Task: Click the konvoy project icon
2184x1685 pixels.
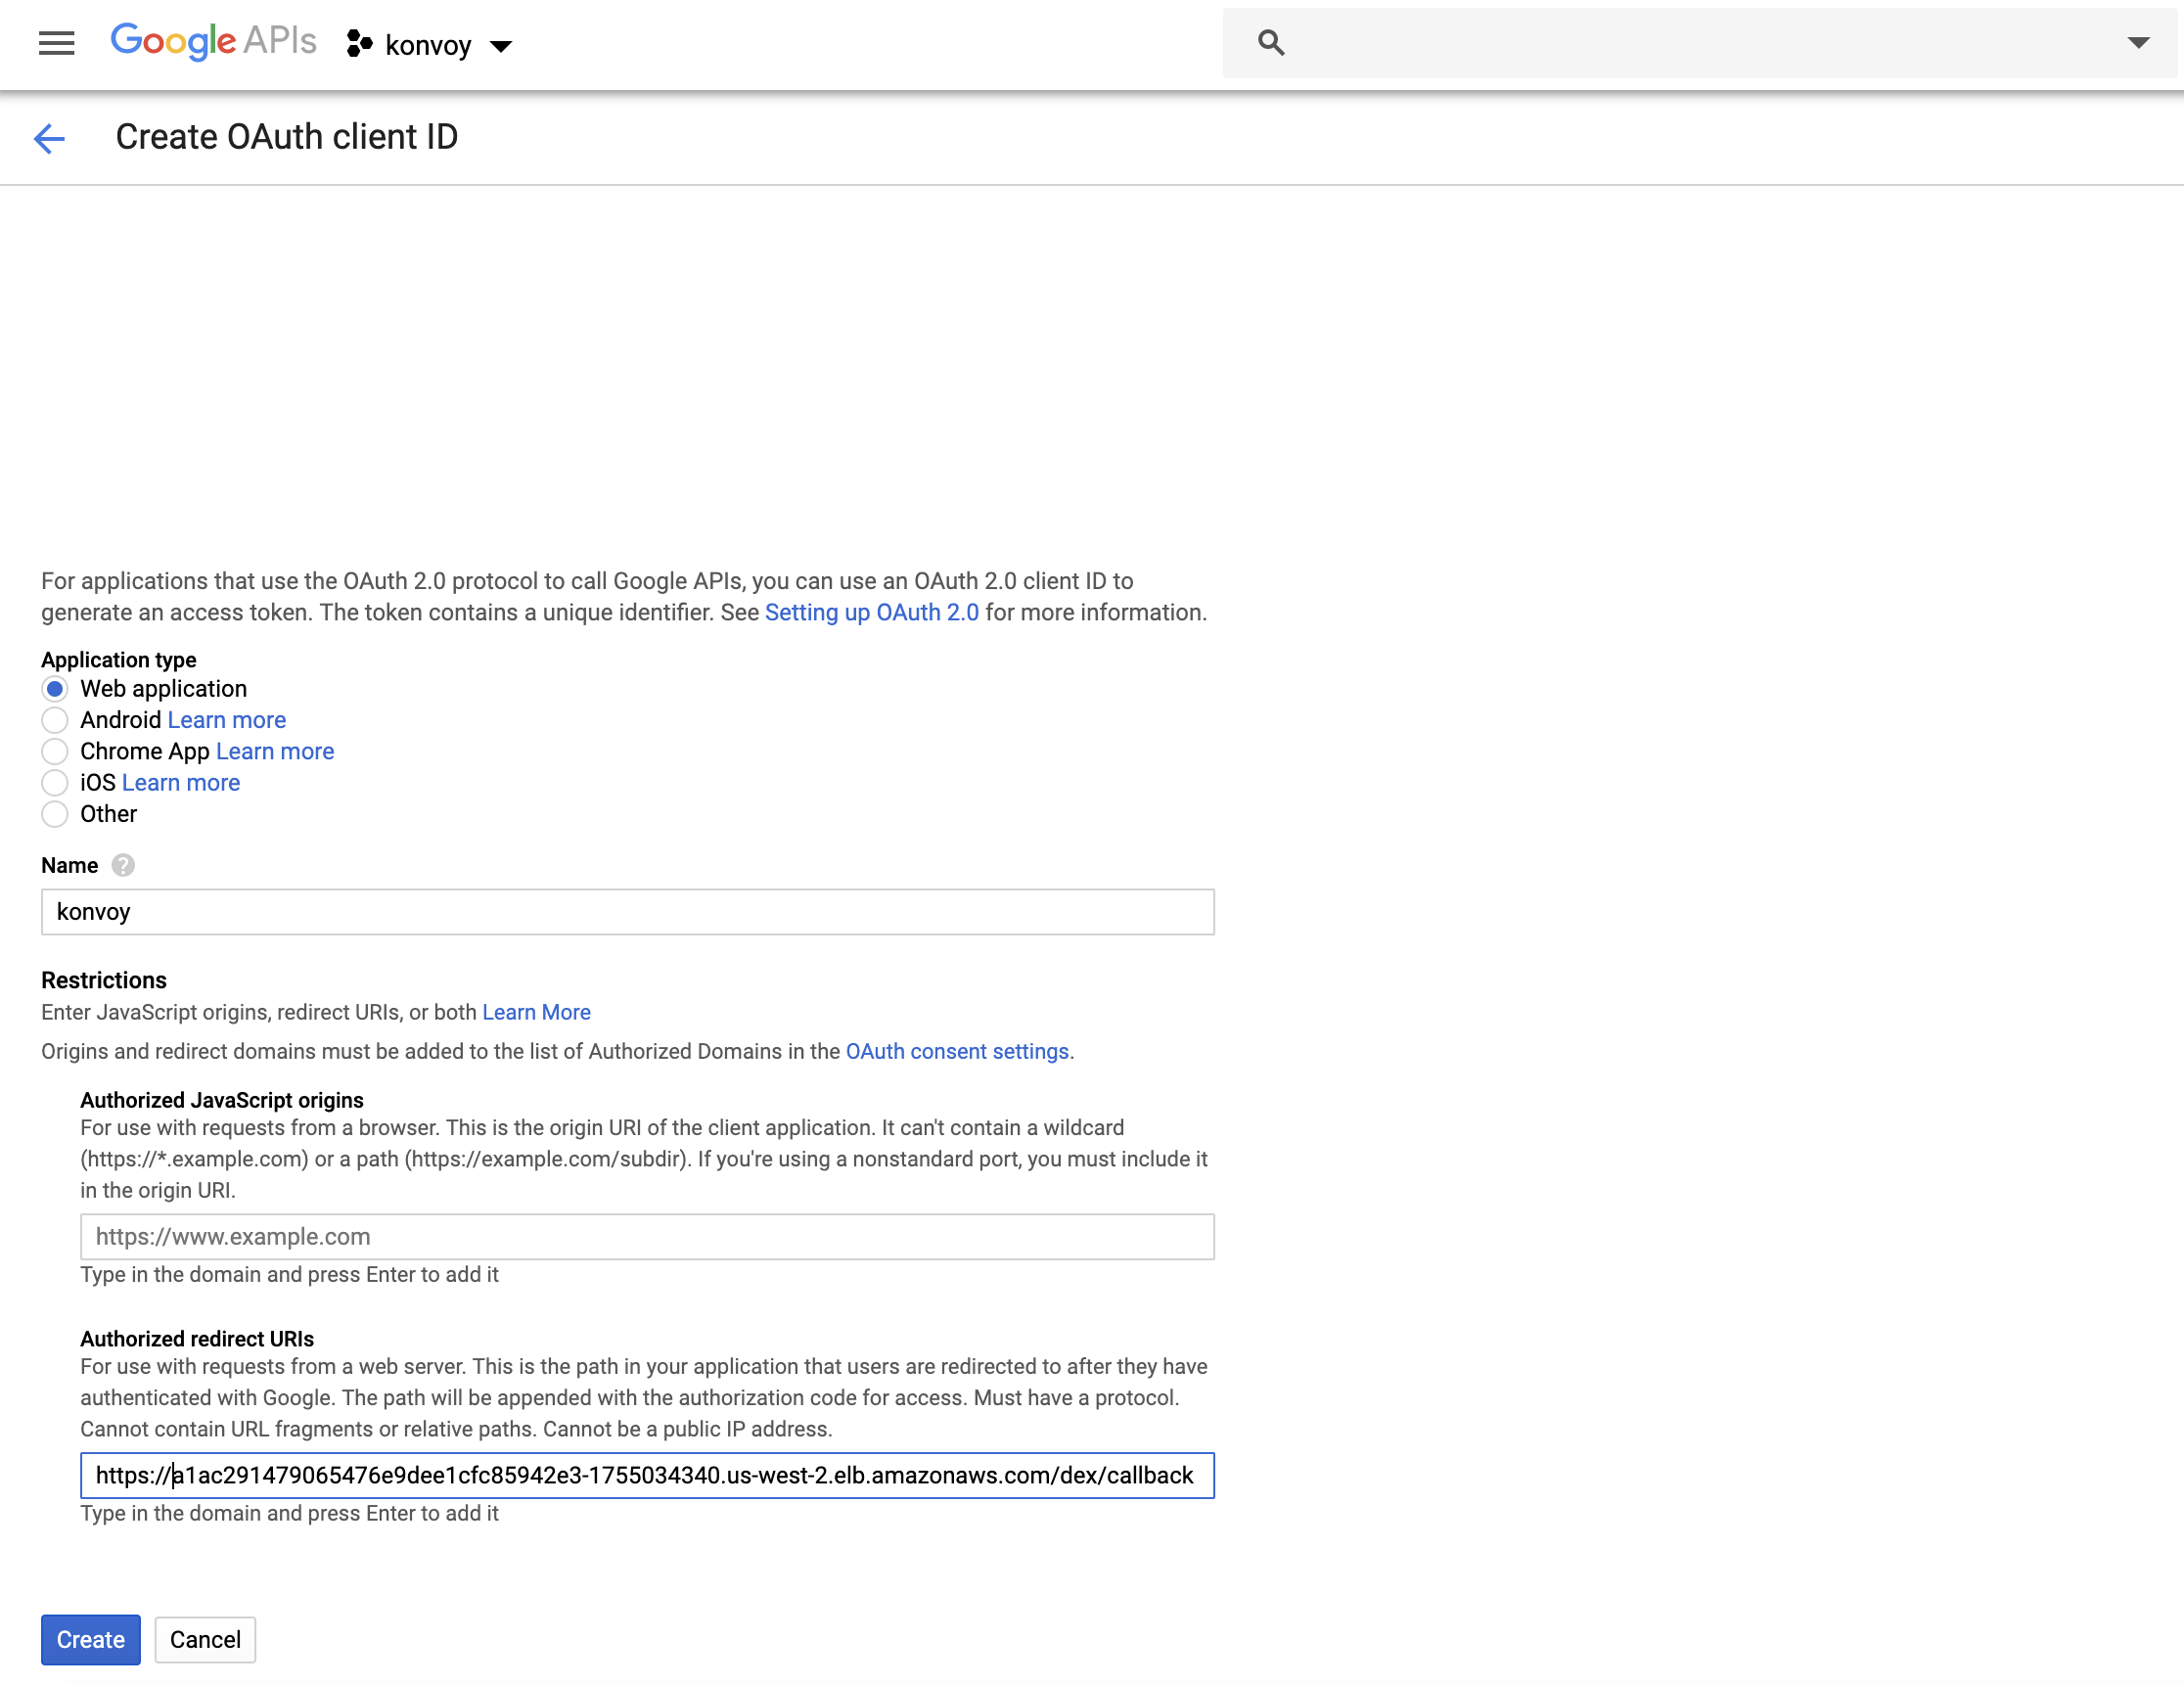Action: tap(359, 44)
